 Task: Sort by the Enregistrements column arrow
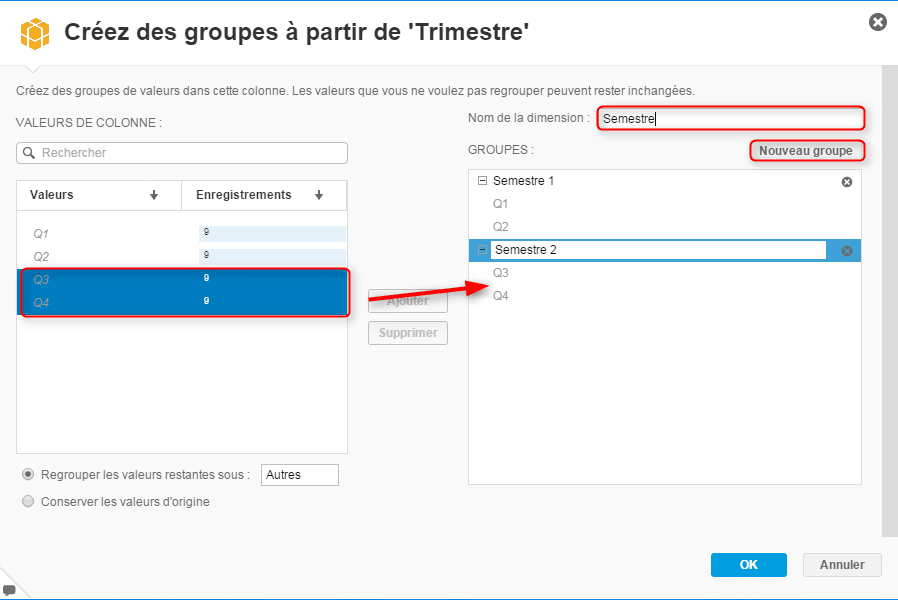pyautogui.click(x=318, y=196)
